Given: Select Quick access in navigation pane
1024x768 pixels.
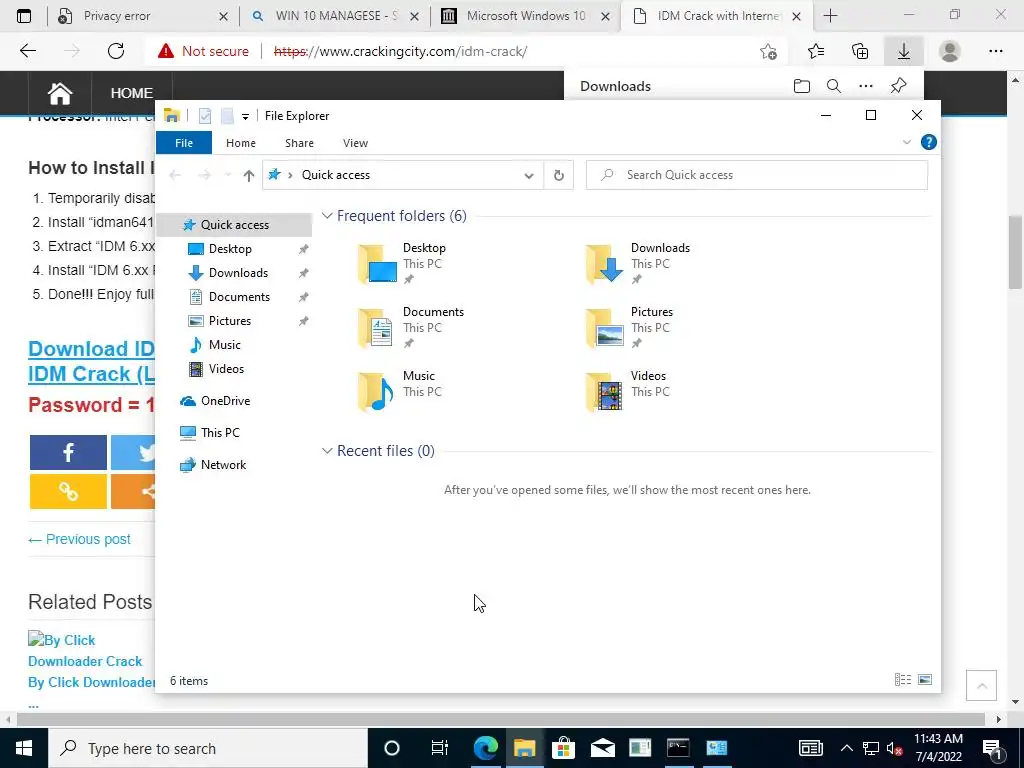Looking at the screenshot, I should pos(234,225).
